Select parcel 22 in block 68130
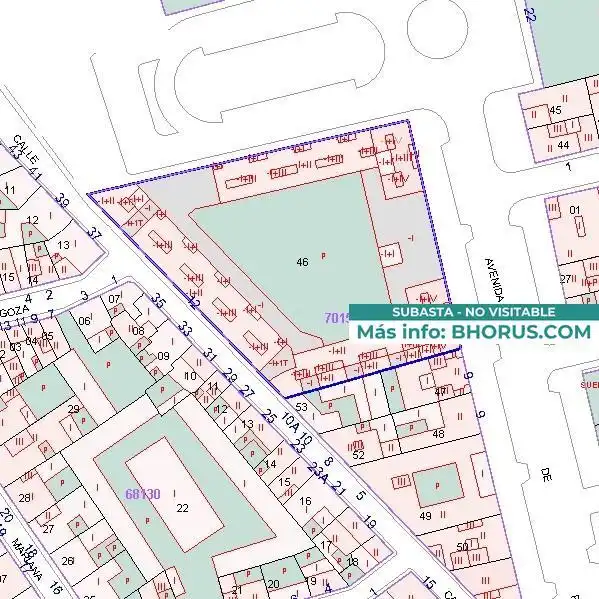 coord(182,508)
